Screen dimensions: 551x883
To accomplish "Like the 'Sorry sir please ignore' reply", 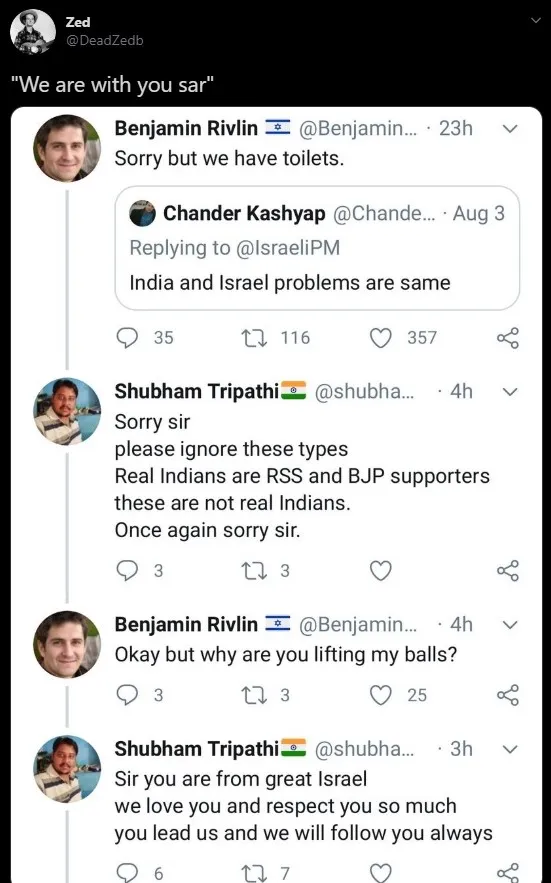I will (380, 570).
